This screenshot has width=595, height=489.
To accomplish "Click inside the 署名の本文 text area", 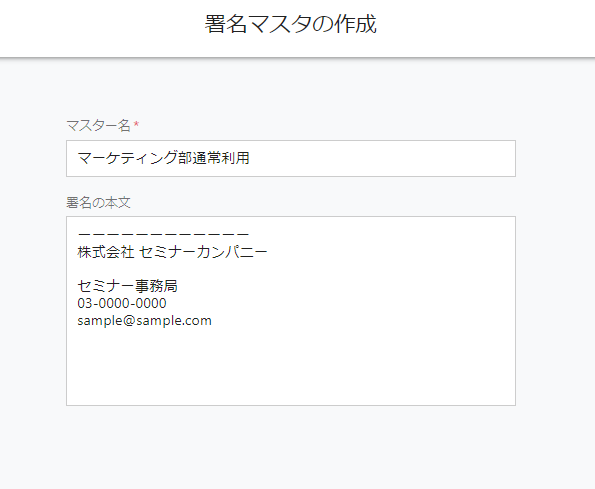I will [x=291, y=311].
